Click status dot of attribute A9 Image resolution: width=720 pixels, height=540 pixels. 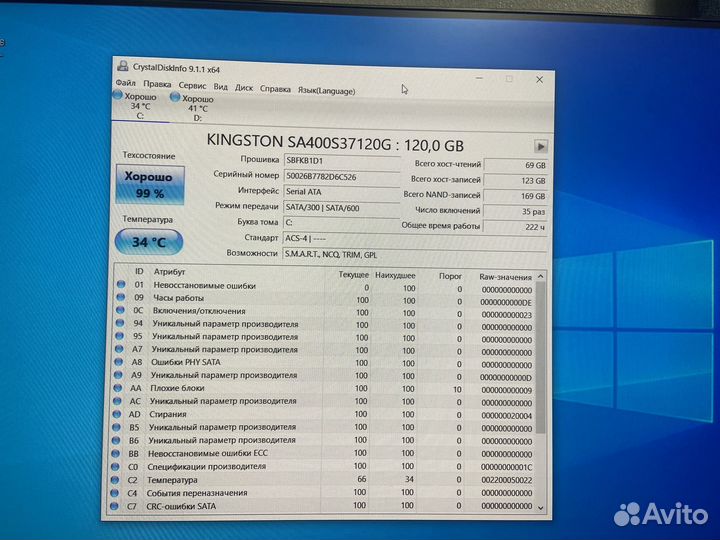(x=118, y=375)
